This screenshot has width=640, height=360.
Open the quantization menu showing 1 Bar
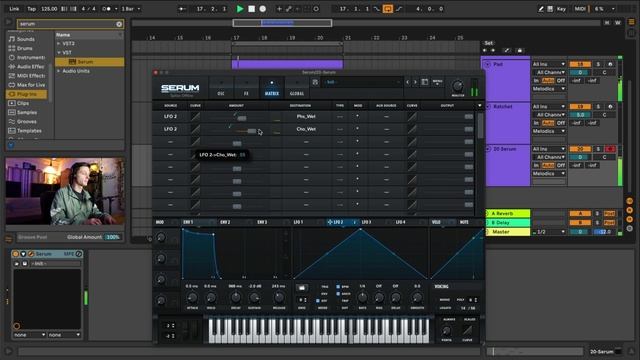coord(131,9)
